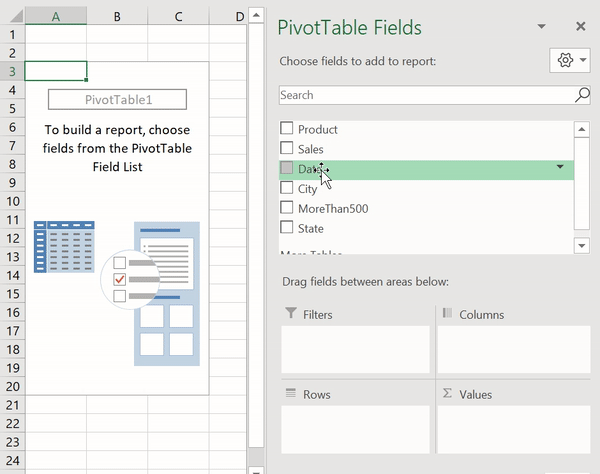Screen dimensions: 600x474
Task: Select the PivotTable1 placeholder label
Action: point(117,99)
